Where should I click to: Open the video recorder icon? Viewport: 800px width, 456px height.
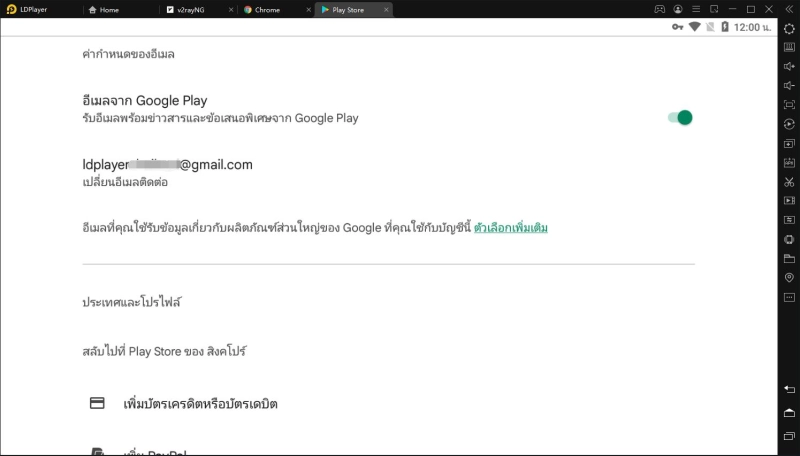pyautogui.click(x=789, y=200)
